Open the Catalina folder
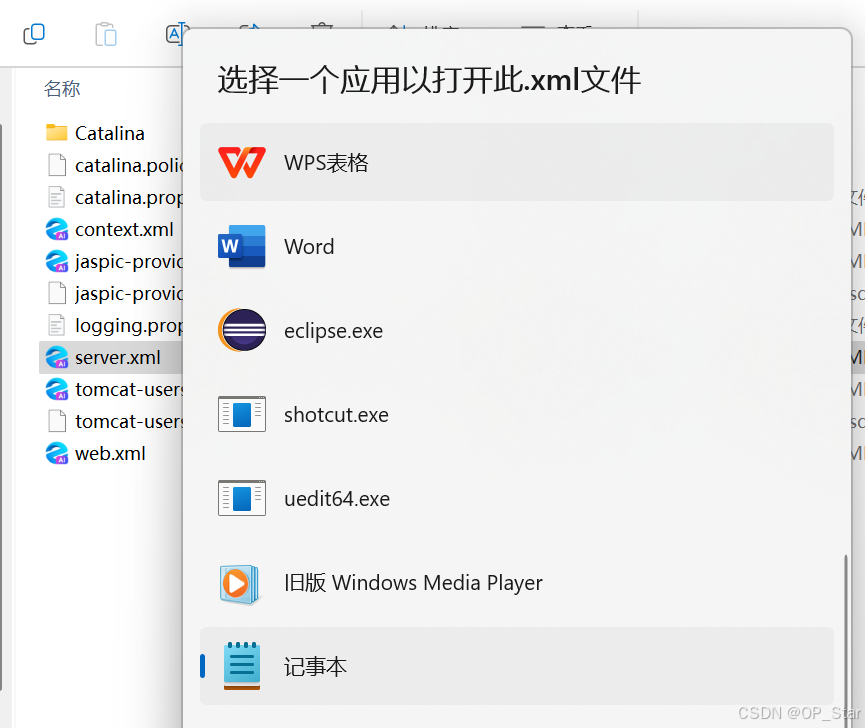 pos(110,133)
